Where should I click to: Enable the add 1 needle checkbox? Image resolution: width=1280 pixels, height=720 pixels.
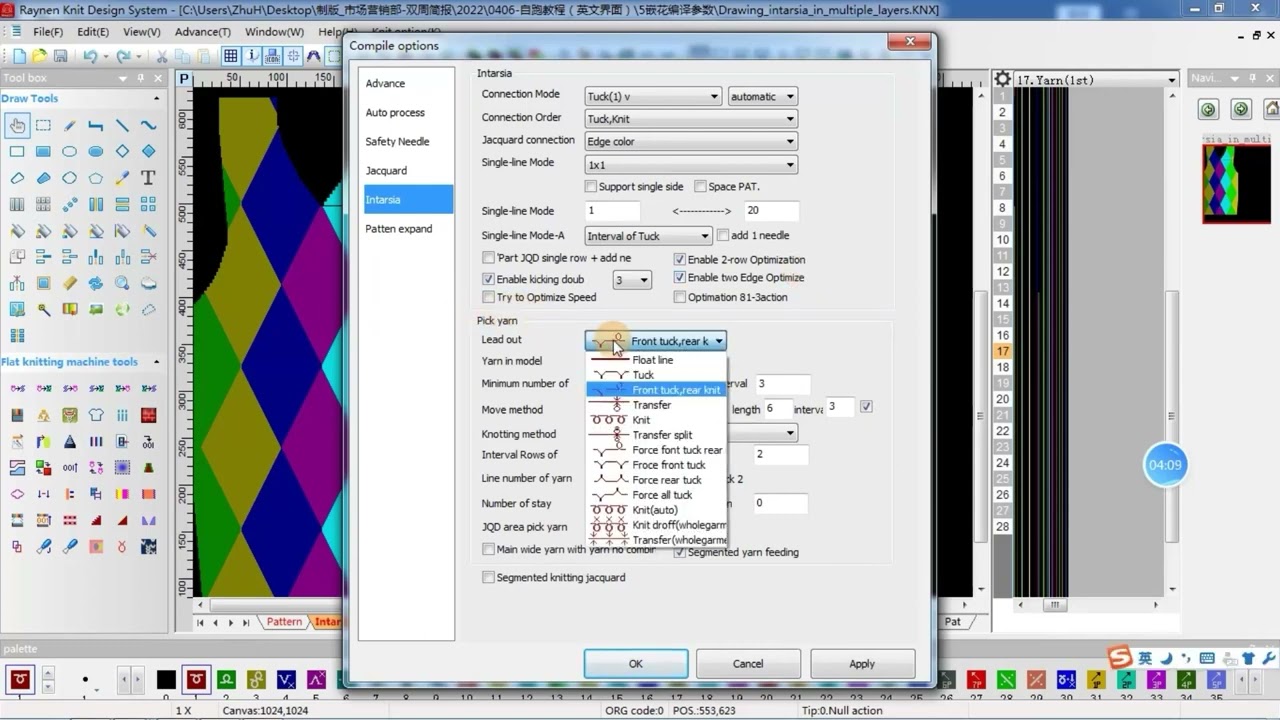(x=723, y=235)
